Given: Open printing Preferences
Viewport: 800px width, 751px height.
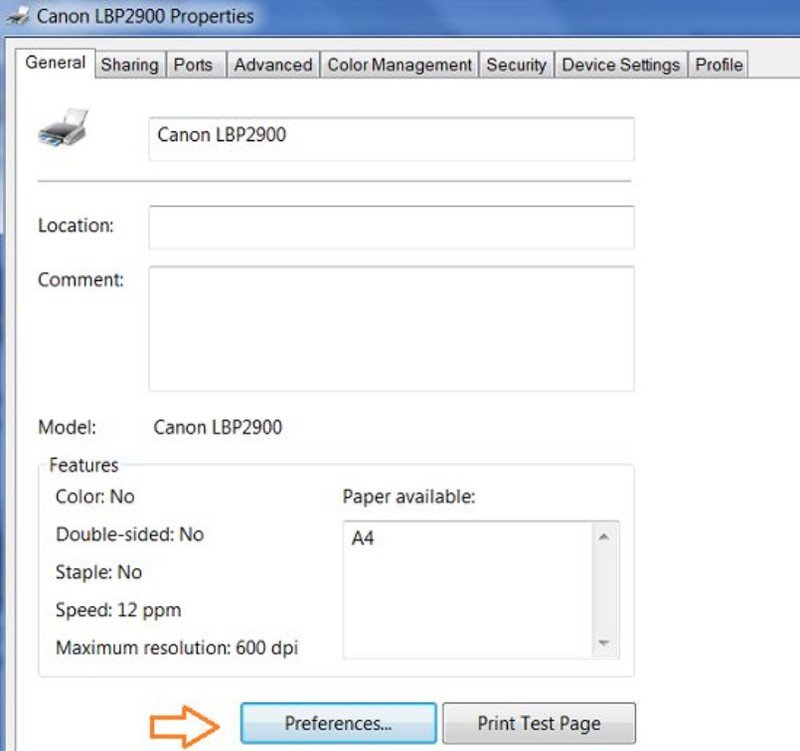Looking at the screenshot, I should (x=338, y=723).
